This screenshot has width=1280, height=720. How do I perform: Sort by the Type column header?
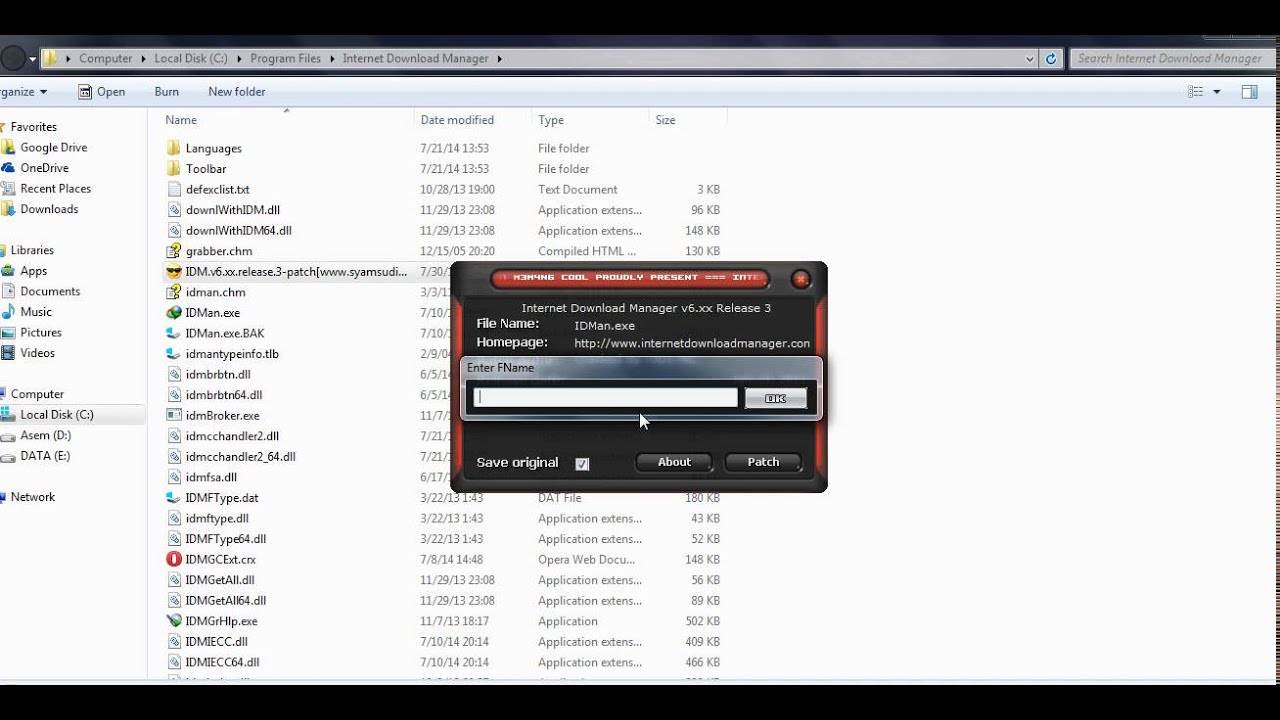point(551,120)
